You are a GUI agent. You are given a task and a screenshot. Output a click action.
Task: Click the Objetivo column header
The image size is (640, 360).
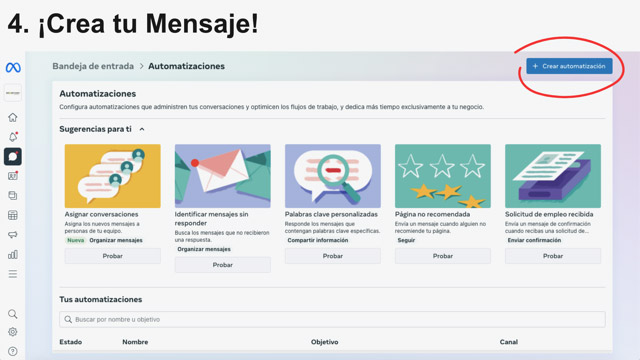coord(324,342)
